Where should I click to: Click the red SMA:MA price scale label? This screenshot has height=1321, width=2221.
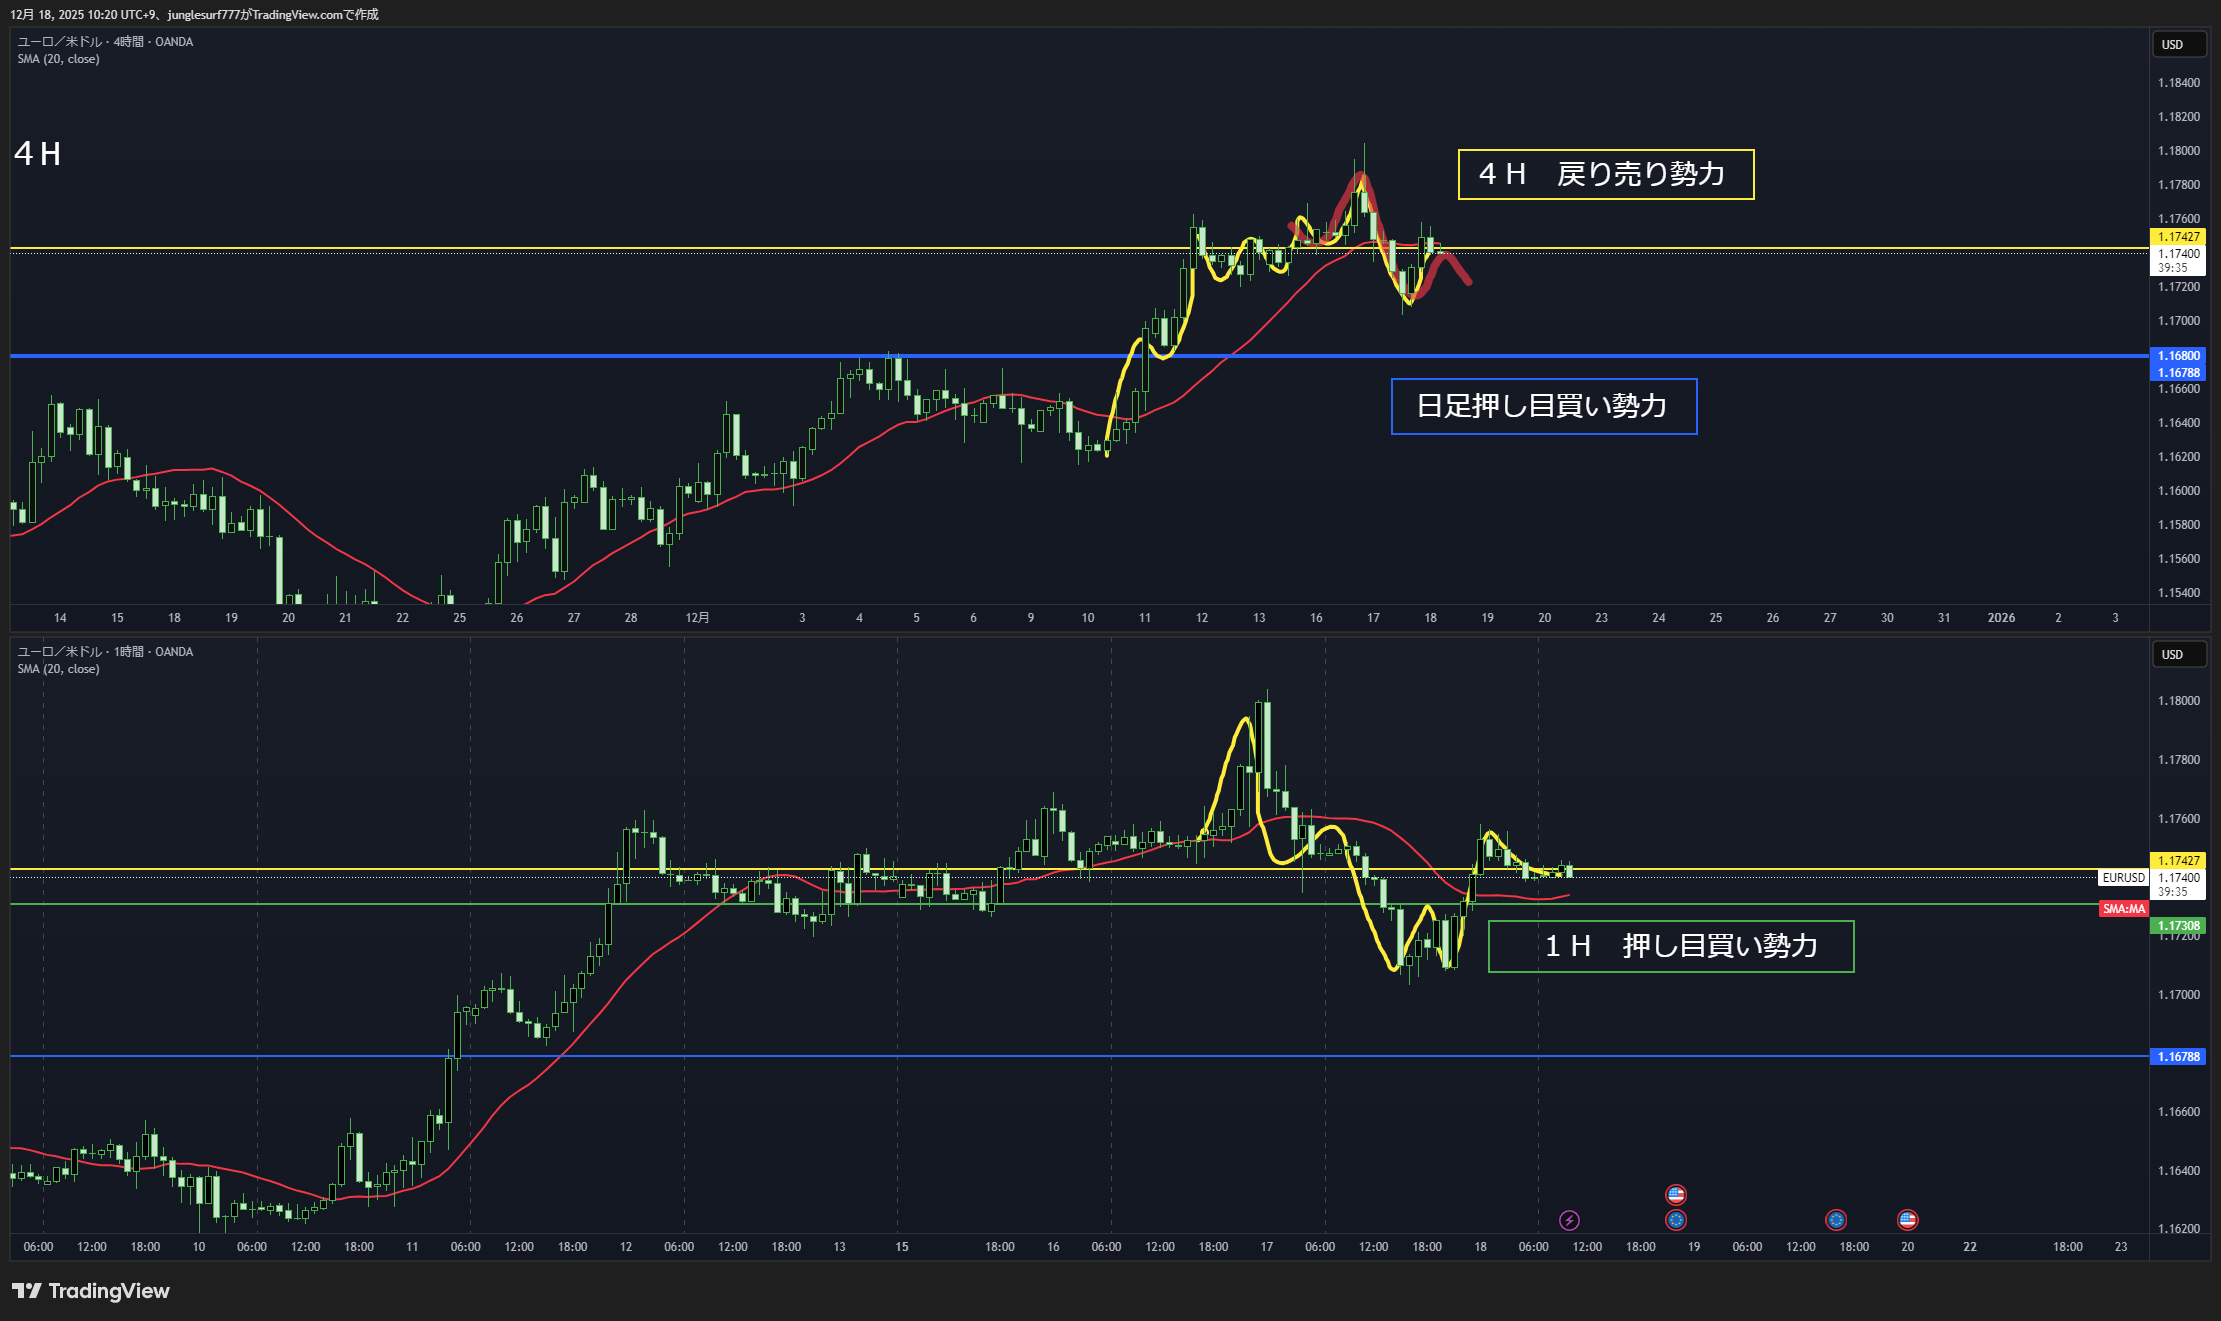(2123, 909)
